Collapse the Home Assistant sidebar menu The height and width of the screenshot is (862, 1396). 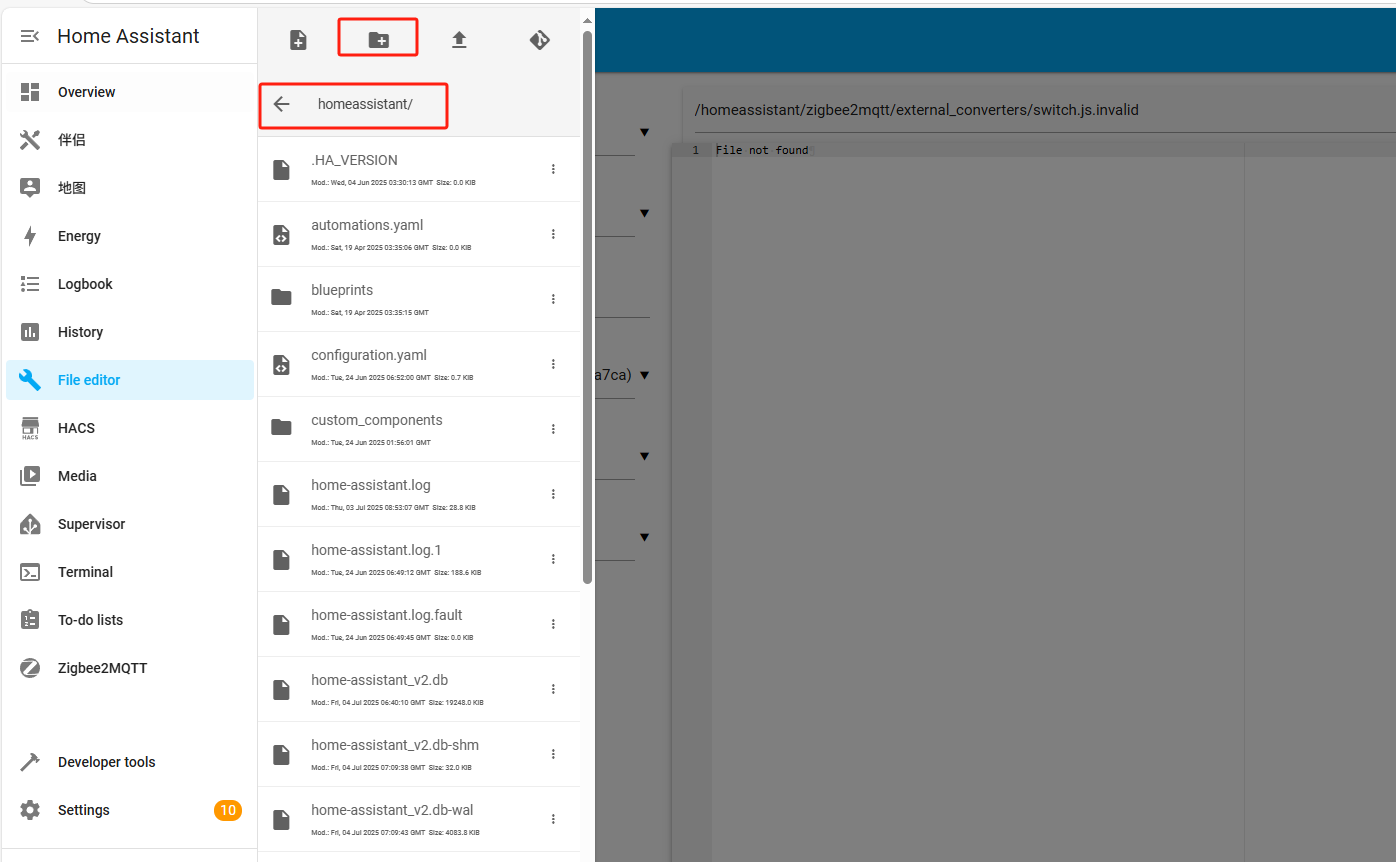click(30, 36)
